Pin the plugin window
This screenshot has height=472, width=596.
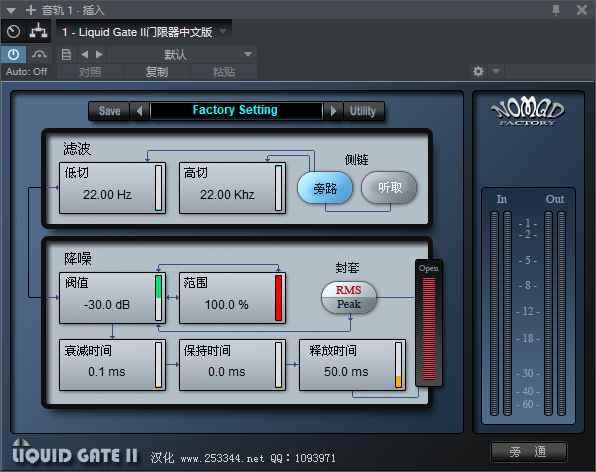click(556, 10)
